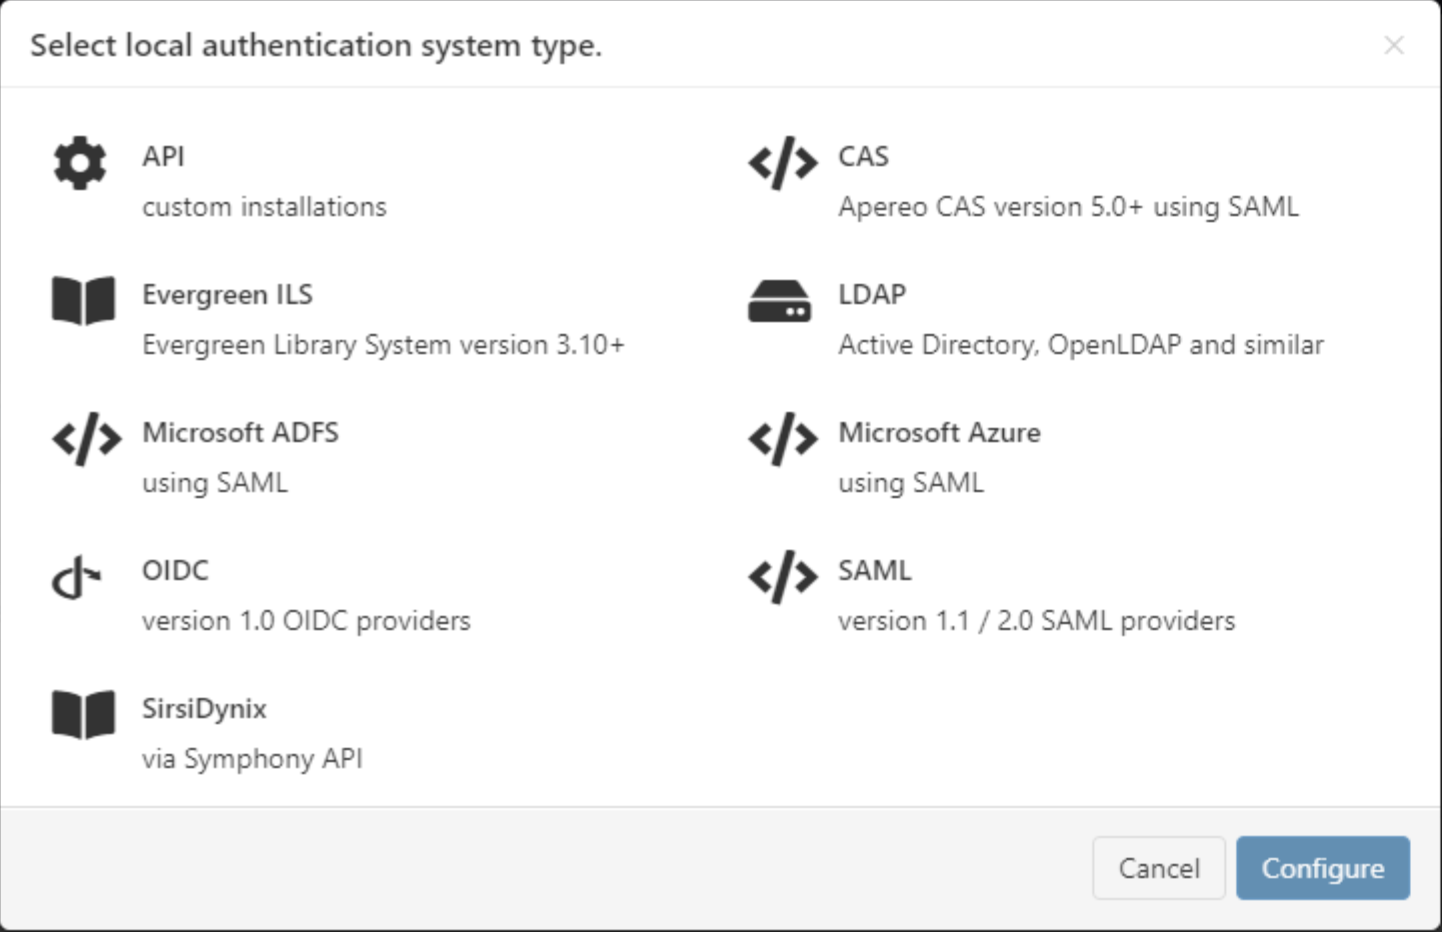Viewport: 1442px width, 932px height.
Task: Pick Microsoft ADFS using SAML
Action: click(x=241, y=456)
